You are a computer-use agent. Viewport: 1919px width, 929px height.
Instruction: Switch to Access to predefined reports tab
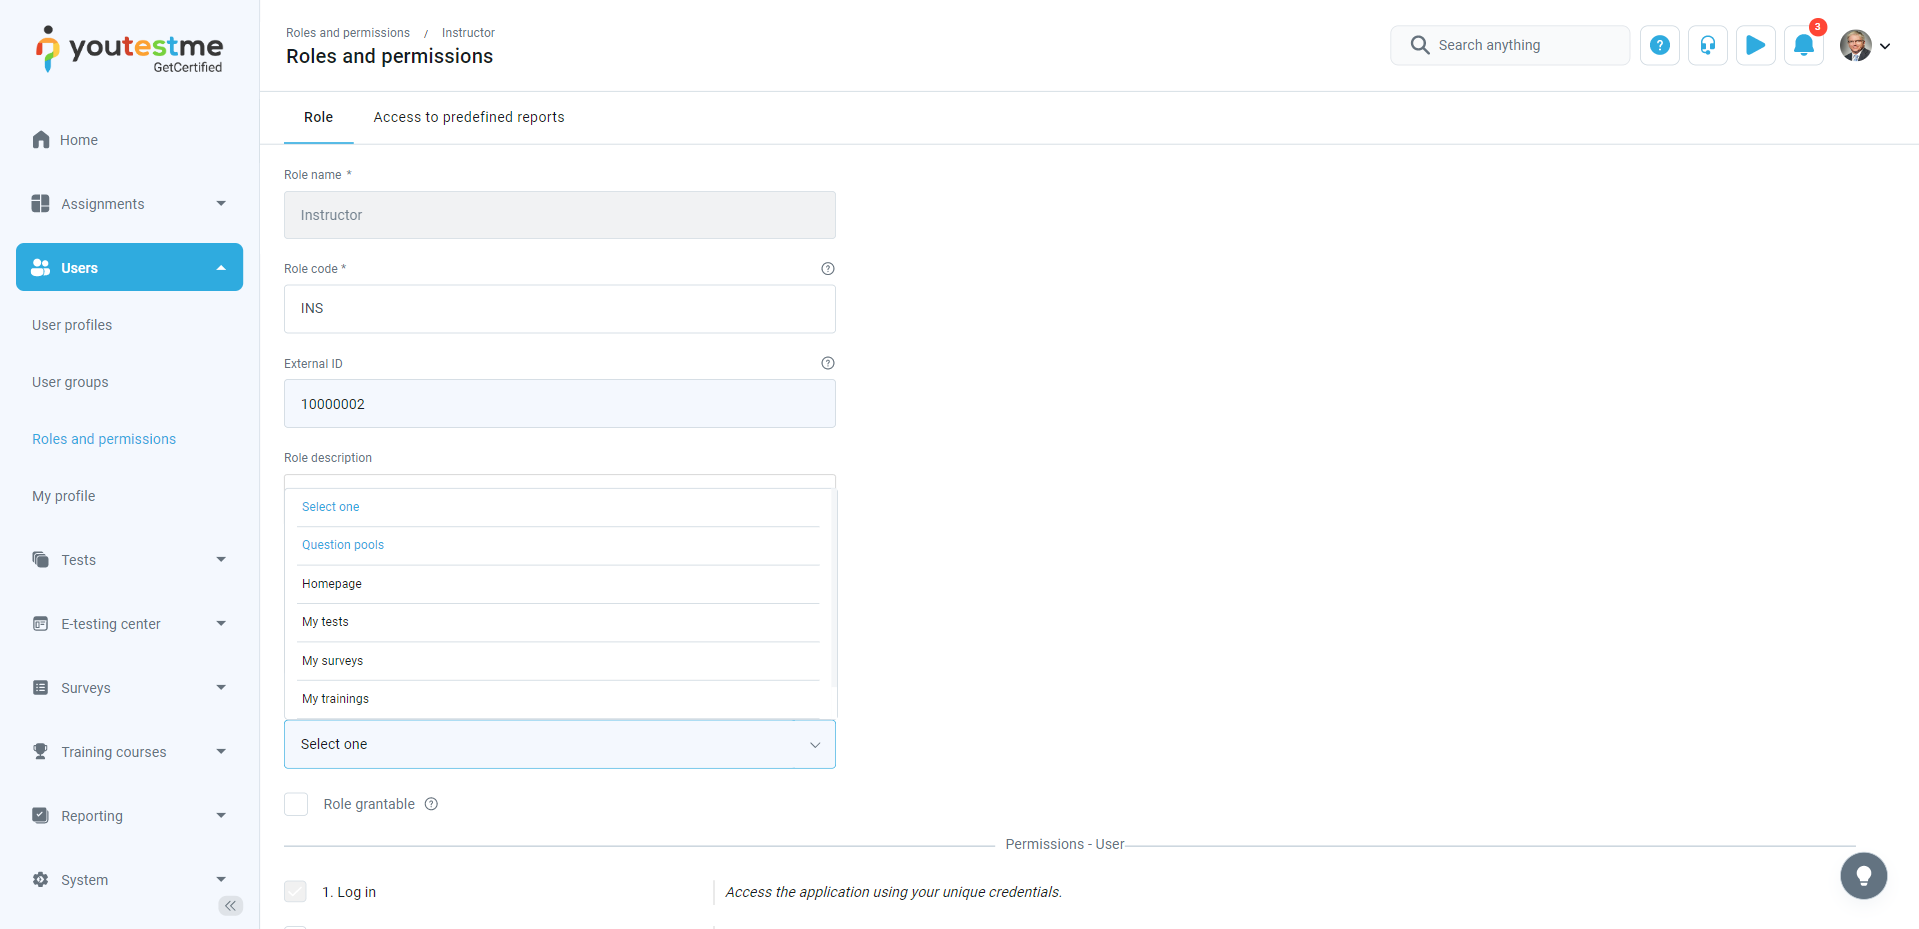(x=468, y=117)
